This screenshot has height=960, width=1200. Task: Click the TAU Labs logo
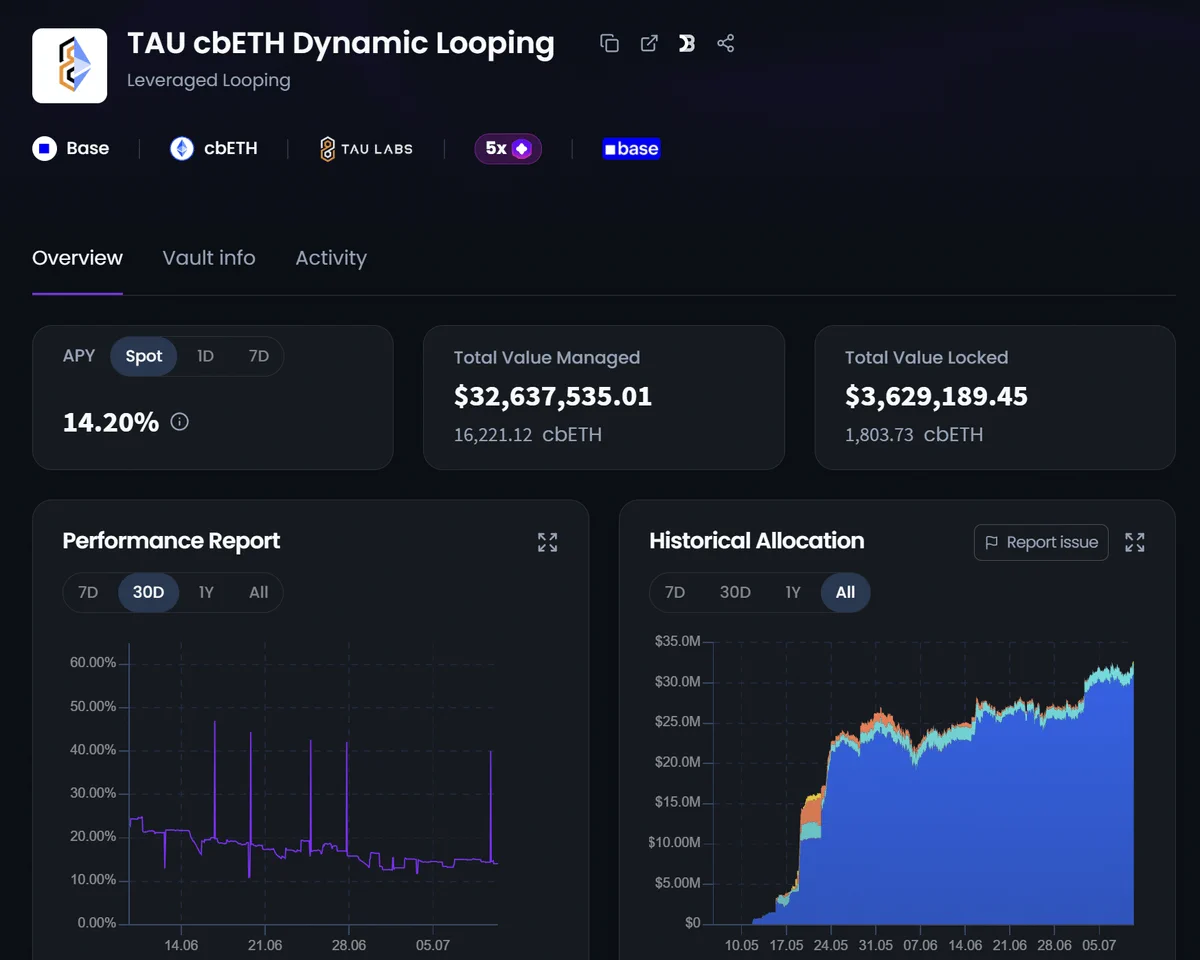point(366,149)
